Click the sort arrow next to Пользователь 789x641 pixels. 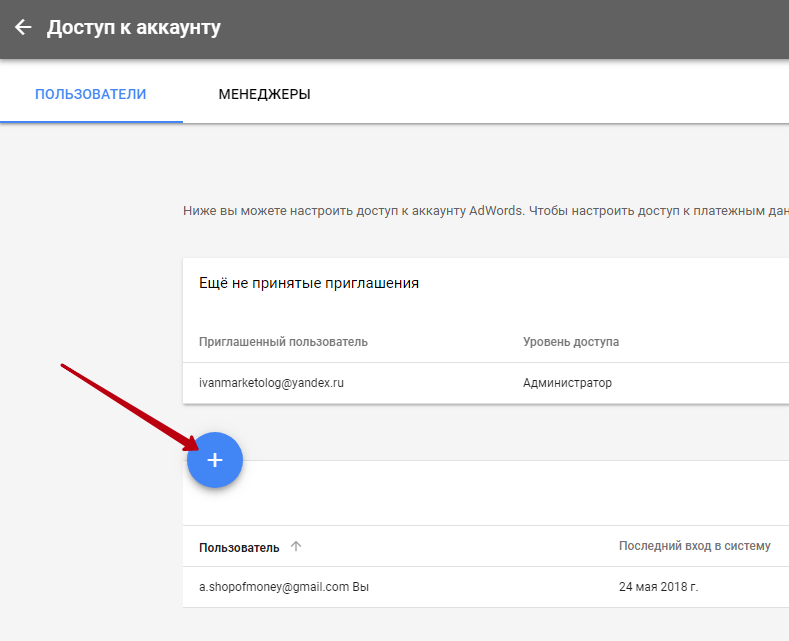(295, 547)
